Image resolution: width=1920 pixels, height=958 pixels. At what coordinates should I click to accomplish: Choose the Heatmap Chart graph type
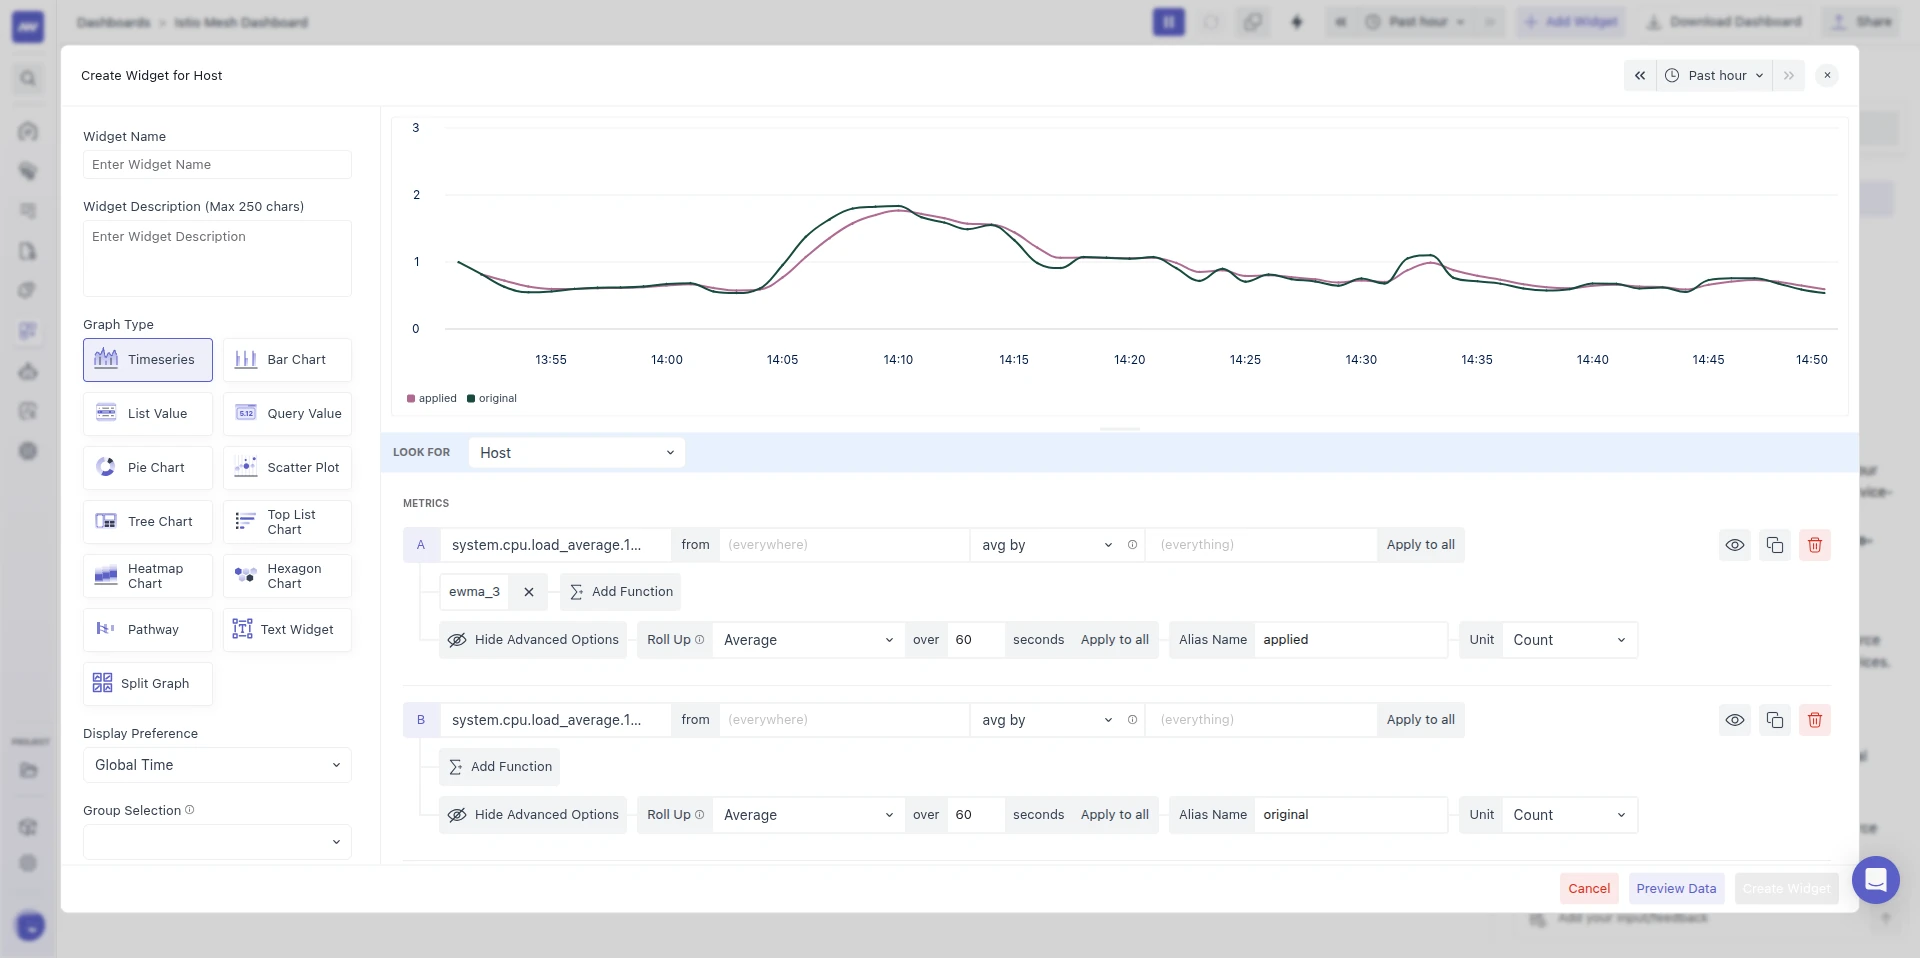tap(148, 576)
